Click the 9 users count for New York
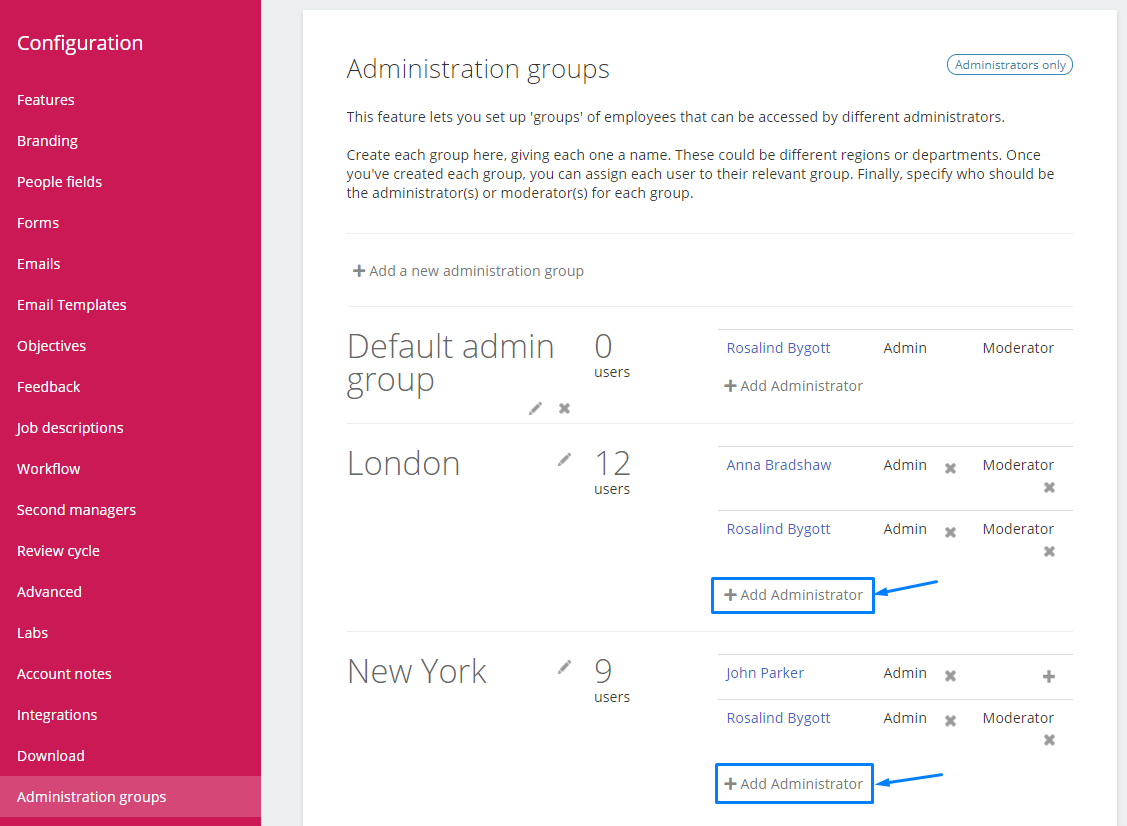 click(612, 680)
